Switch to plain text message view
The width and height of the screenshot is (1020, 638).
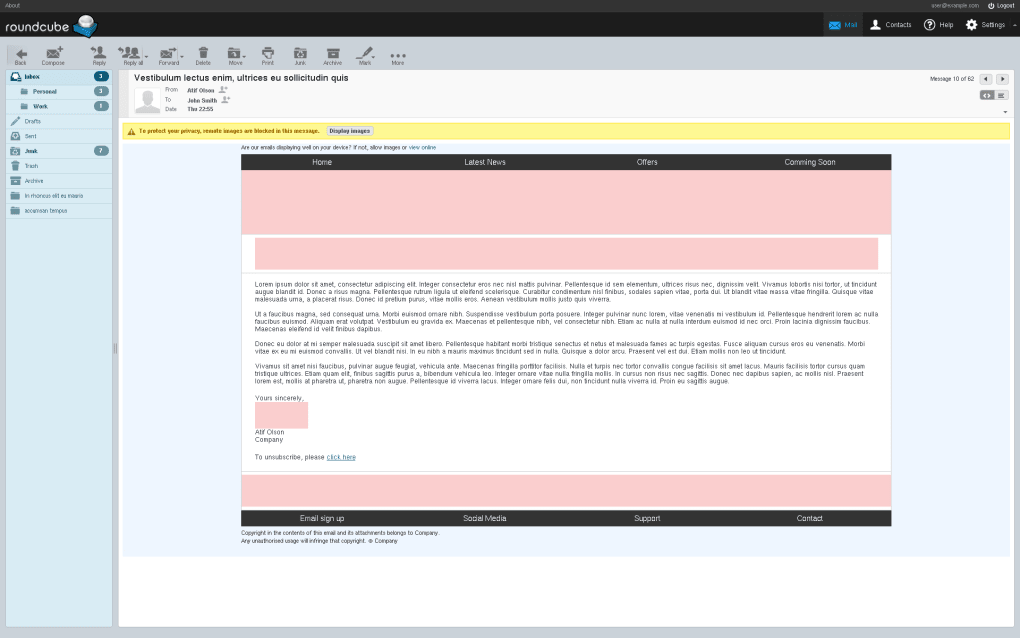pyautogui.click(x=1001, y=95)
